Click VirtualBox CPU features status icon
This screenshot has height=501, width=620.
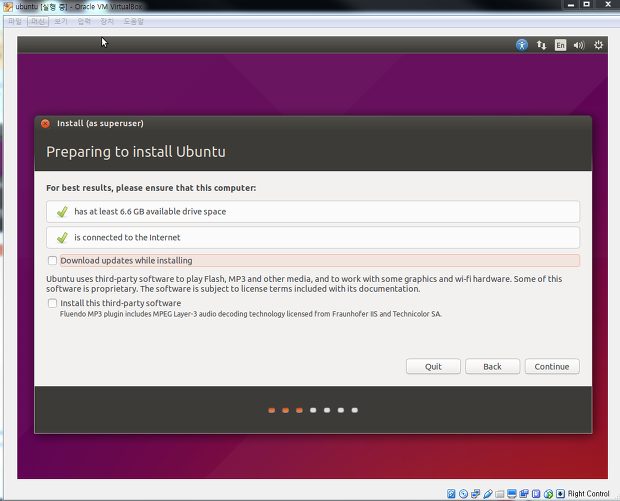point(536,493)
